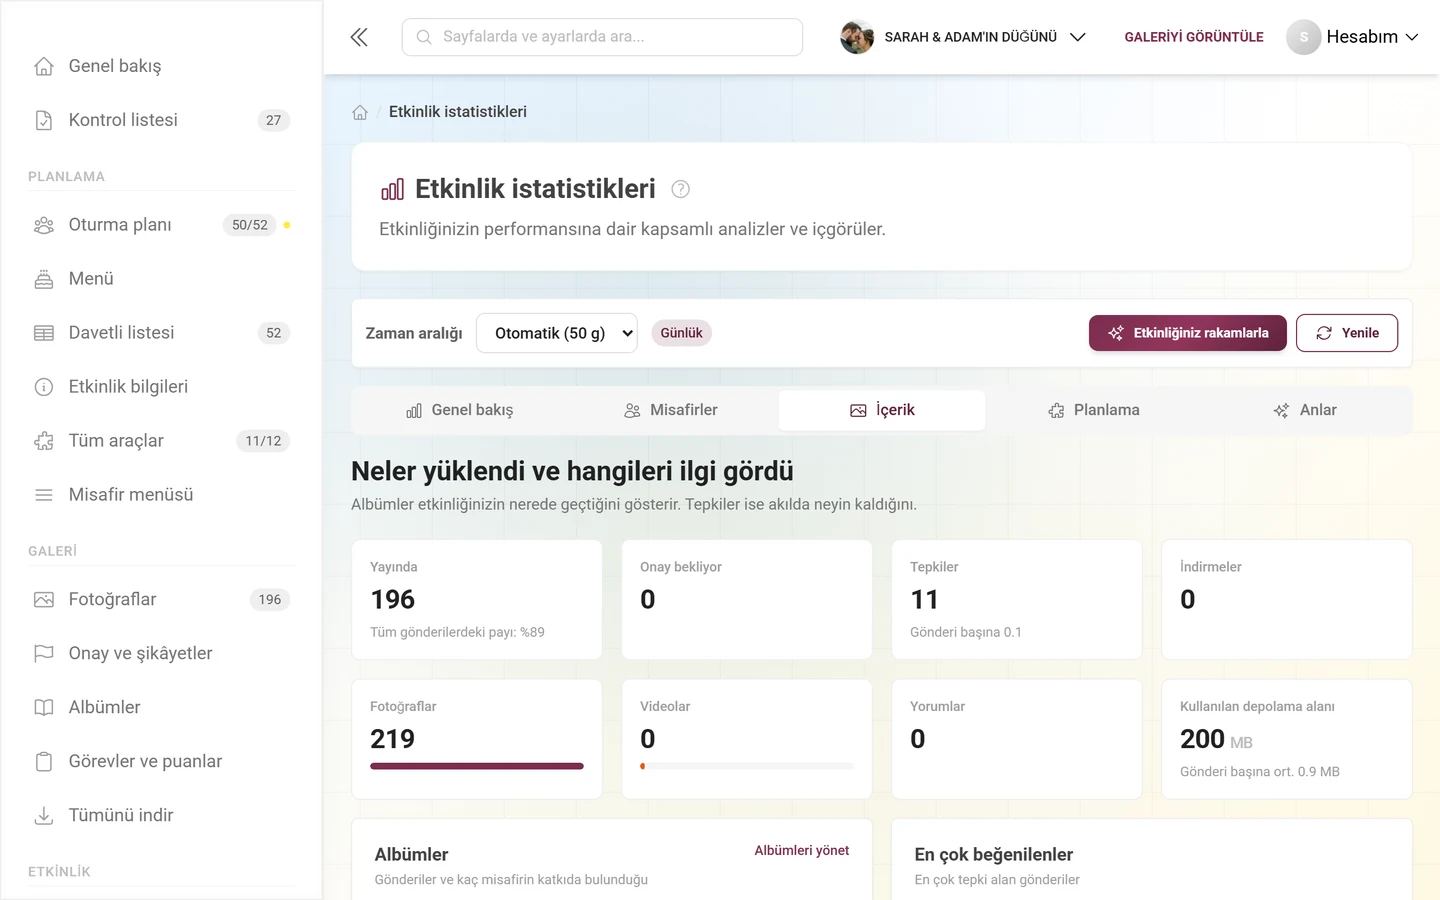Image resolution: width=1440 pixels, height=900 pixels.
Task: Click the Tepkiler 11 card
Action: pyautogui.click(x=1017, y=600)
